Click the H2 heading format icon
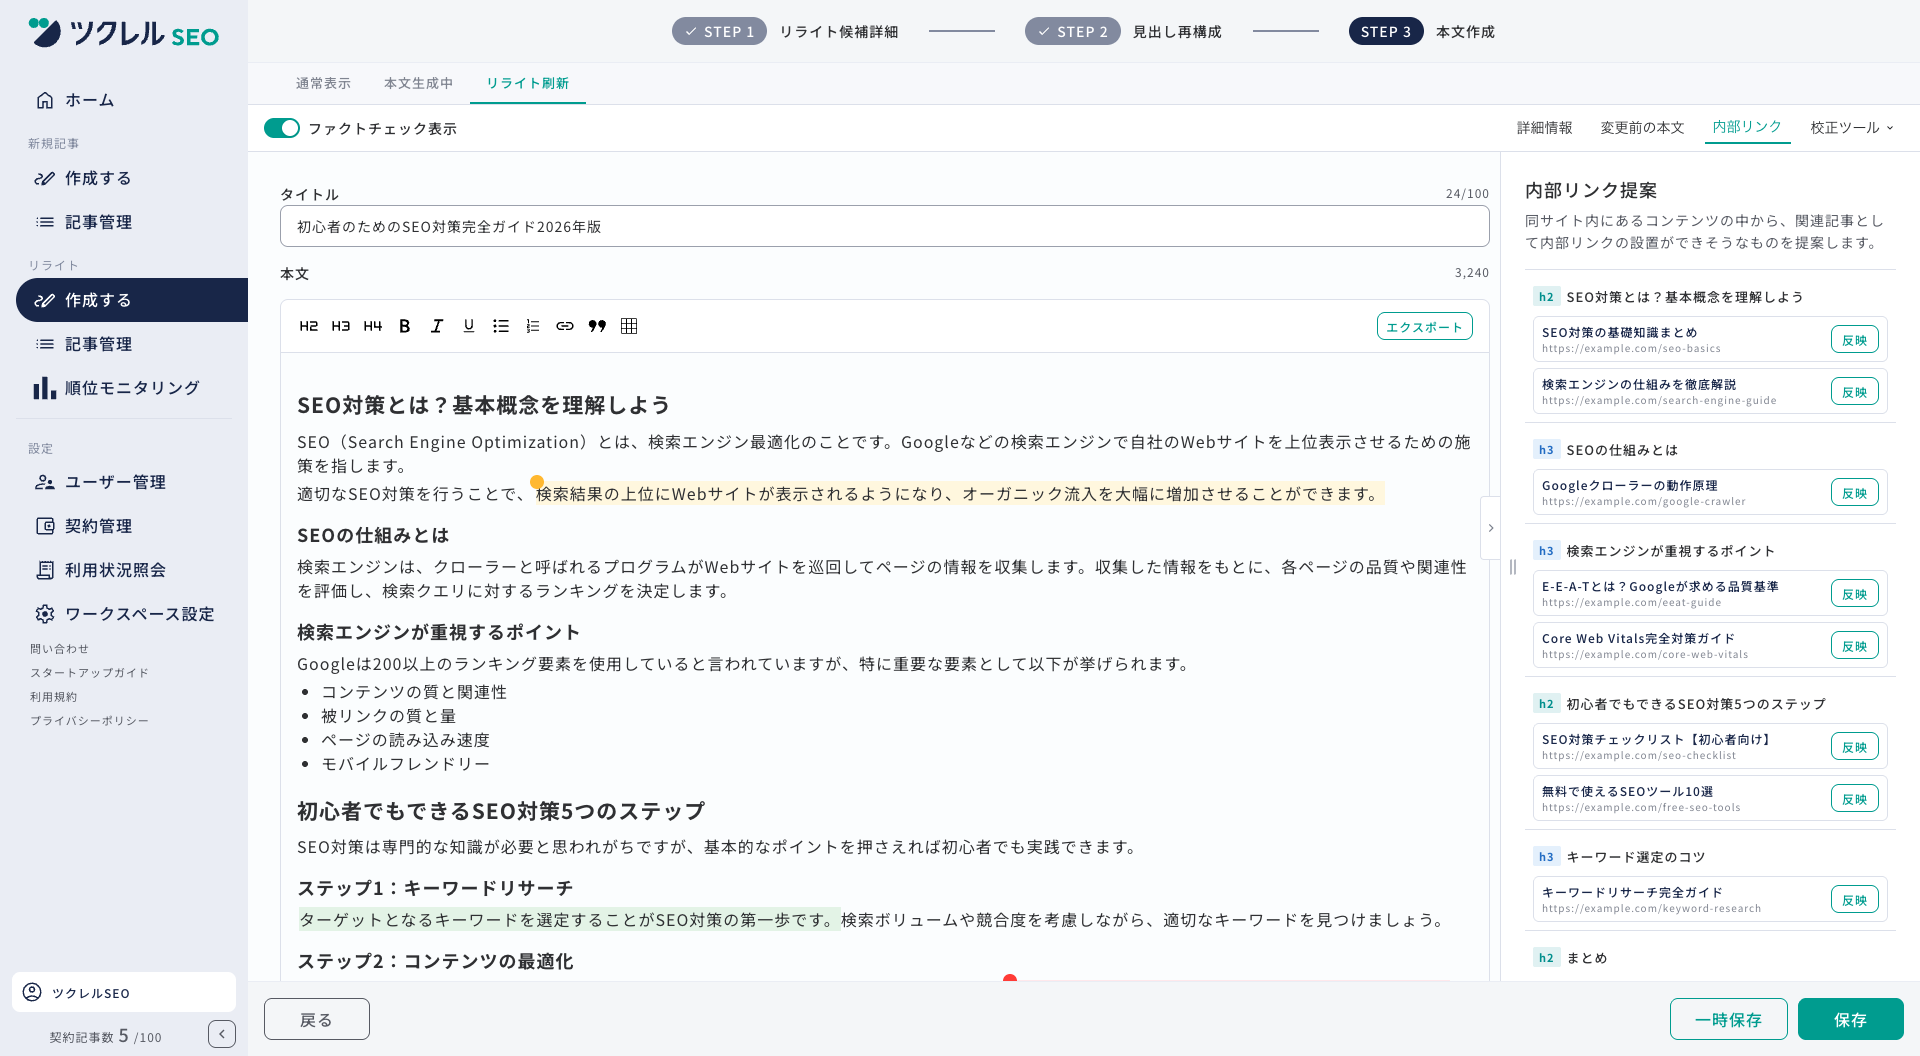Viewport: 1920px width, 1056px height. [309, 326]
